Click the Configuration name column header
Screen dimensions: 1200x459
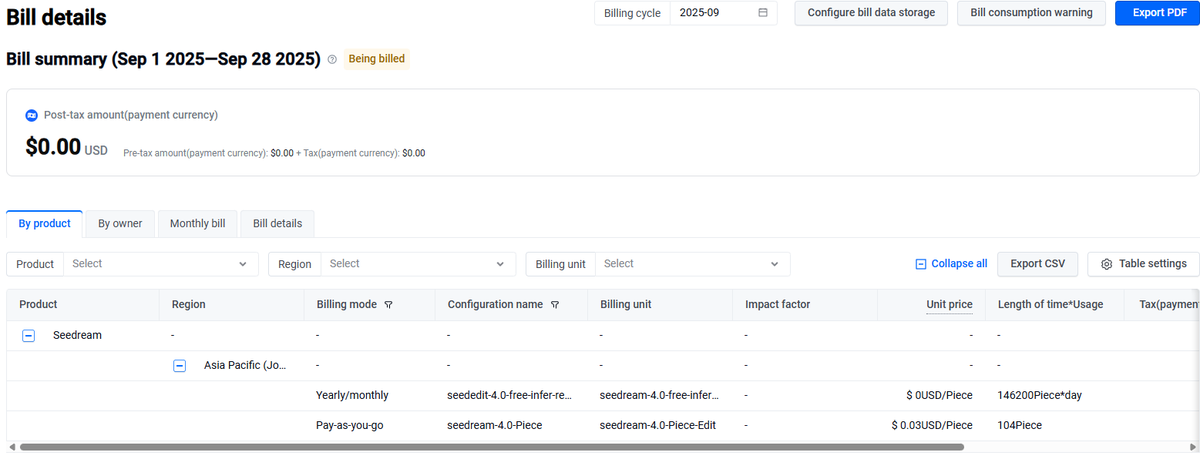pyautogui.click(x=495, y=304)
